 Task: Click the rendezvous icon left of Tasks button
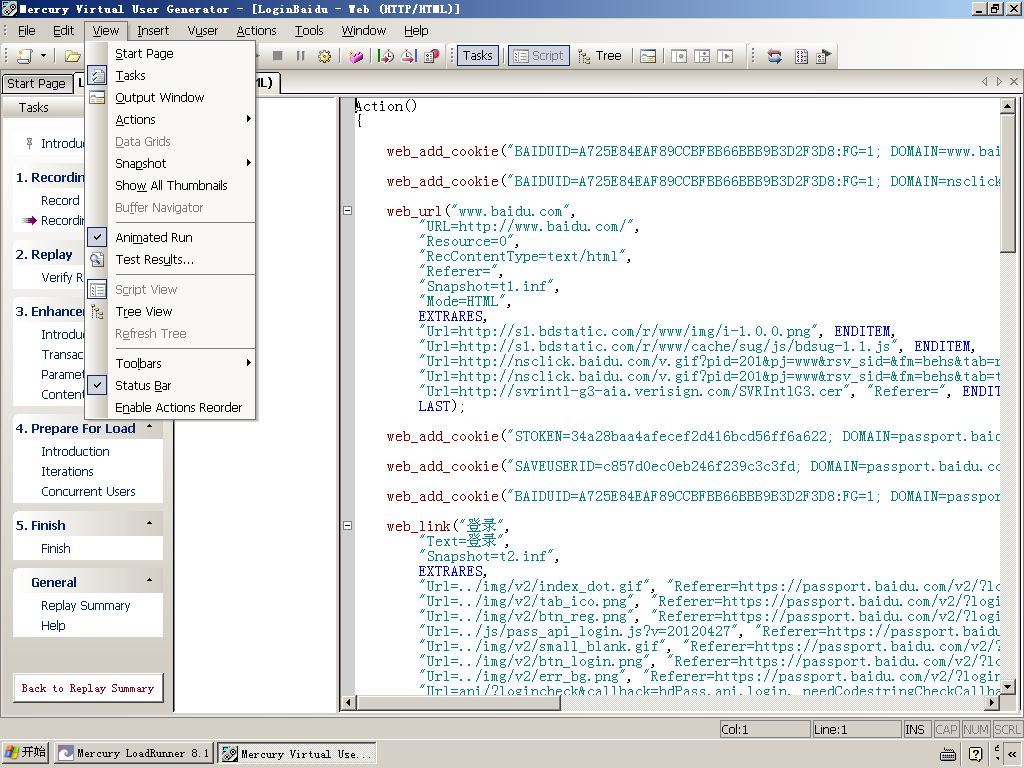431,56
